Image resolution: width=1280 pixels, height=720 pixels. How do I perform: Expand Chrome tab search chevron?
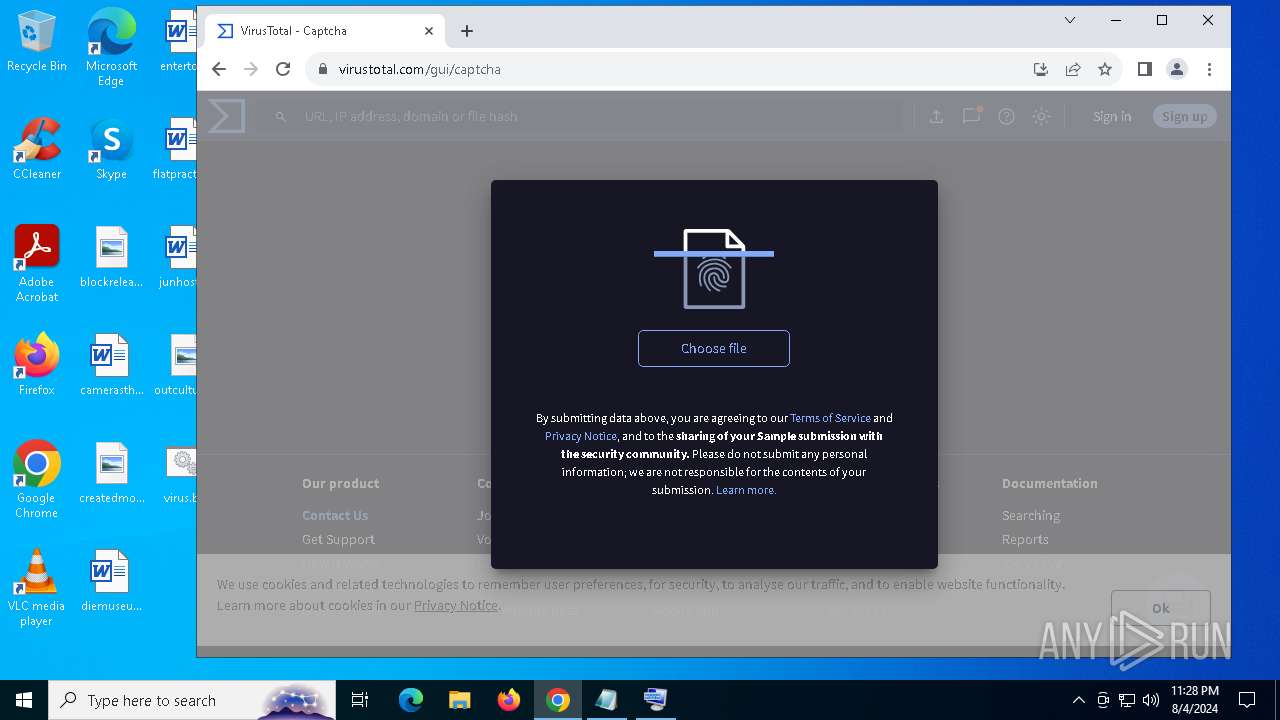pyautogui.click(x=1070, y=20)
